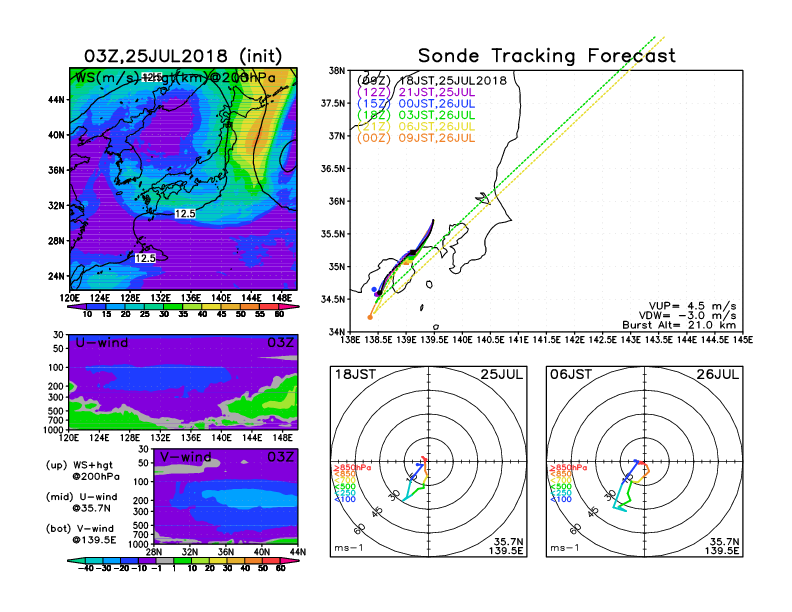This screenshot has height=612, width=792.
Task: Click '<100' in the 18JST hodograph legend
Action: click(345, 499)
